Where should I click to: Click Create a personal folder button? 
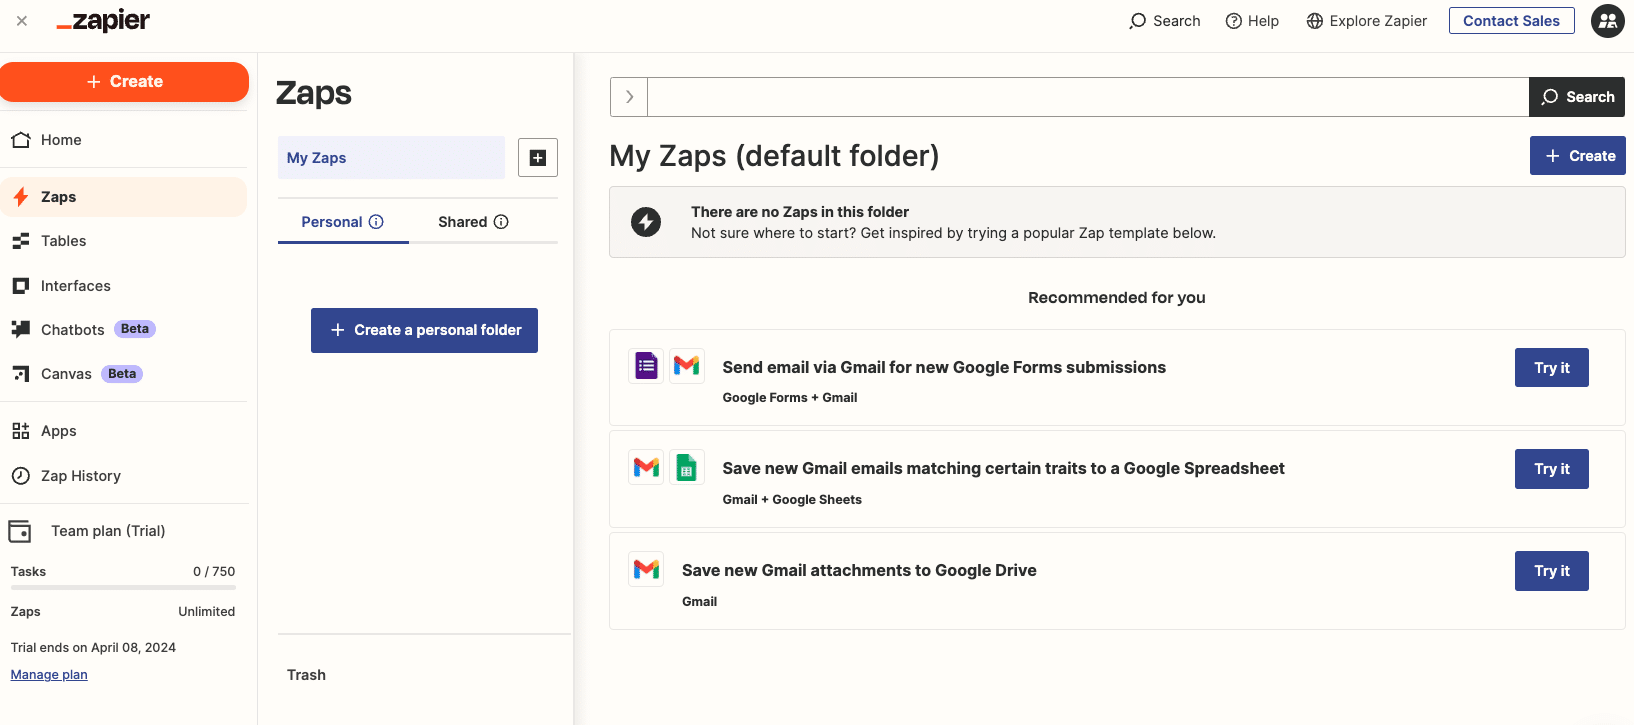tap(424, 330)
